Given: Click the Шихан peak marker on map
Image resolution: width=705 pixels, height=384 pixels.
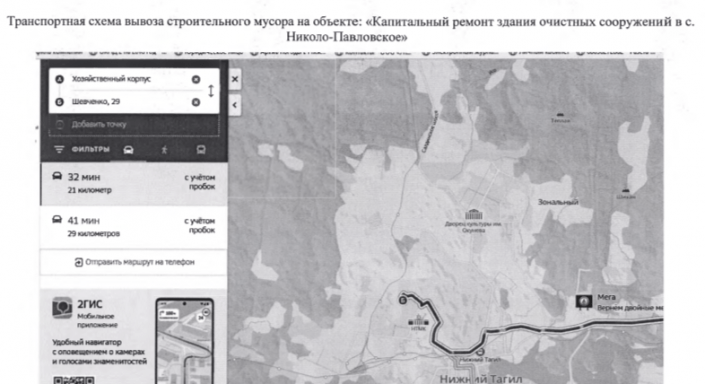Looking at the screenshot, I should pyautogui.click(x=625, y=191).
